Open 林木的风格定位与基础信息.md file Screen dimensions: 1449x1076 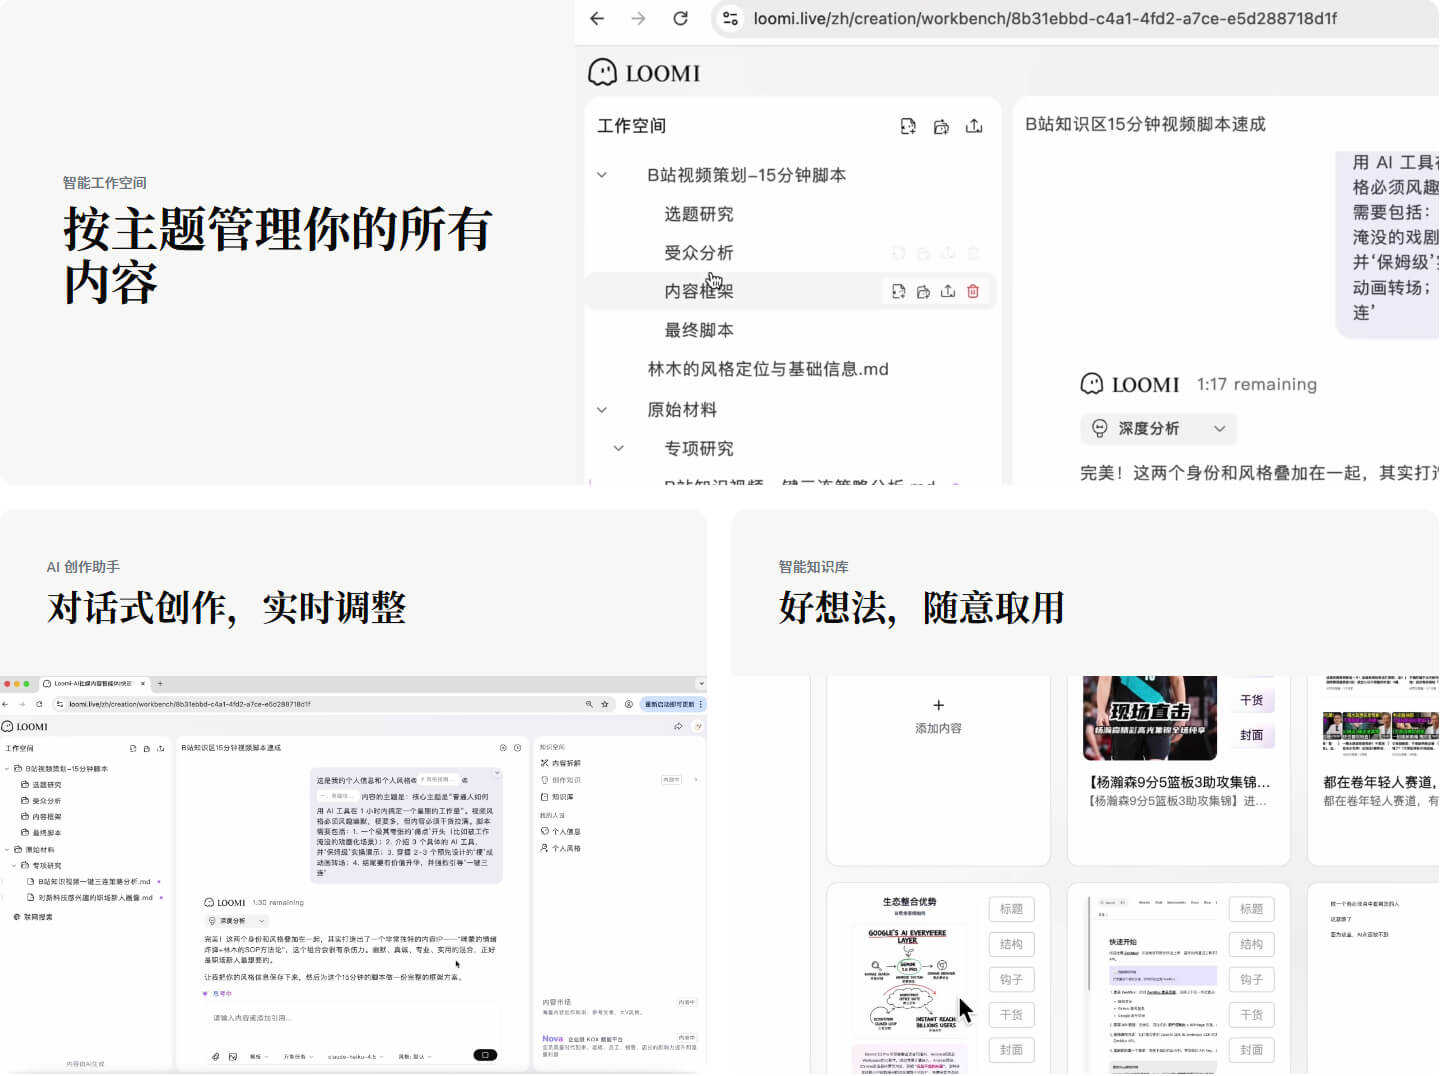(767, 369)
